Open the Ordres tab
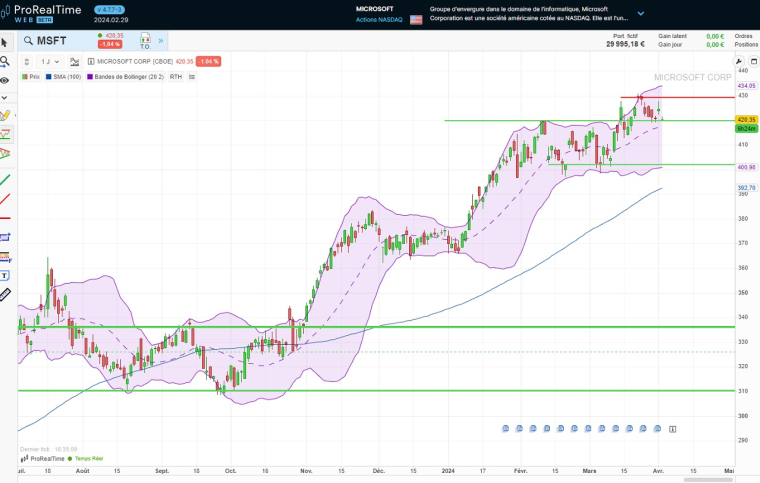Screen dimensions: 760x483 [x=746, y=36]
